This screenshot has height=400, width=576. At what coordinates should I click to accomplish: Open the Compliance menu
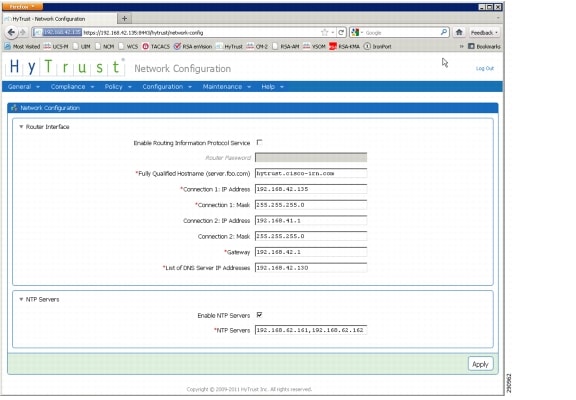(72, 87)
